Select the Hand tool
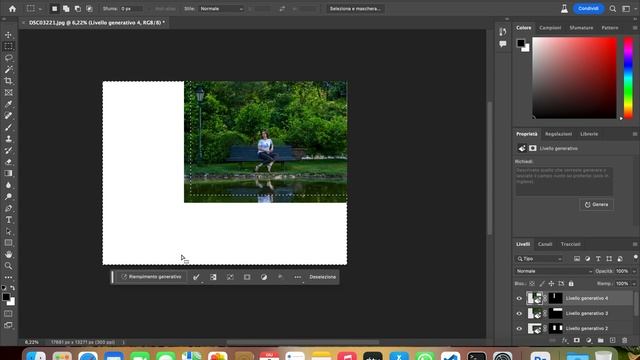 point(8,254)
